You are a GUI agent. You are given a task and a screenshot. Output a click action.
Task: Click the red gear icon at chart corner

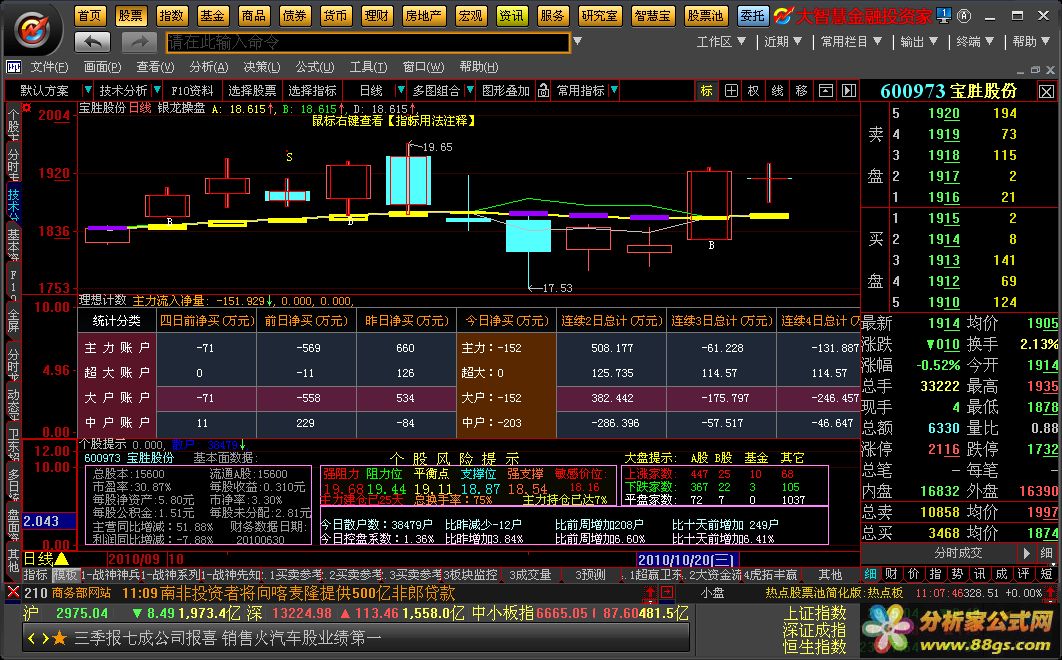coord(27,108)
